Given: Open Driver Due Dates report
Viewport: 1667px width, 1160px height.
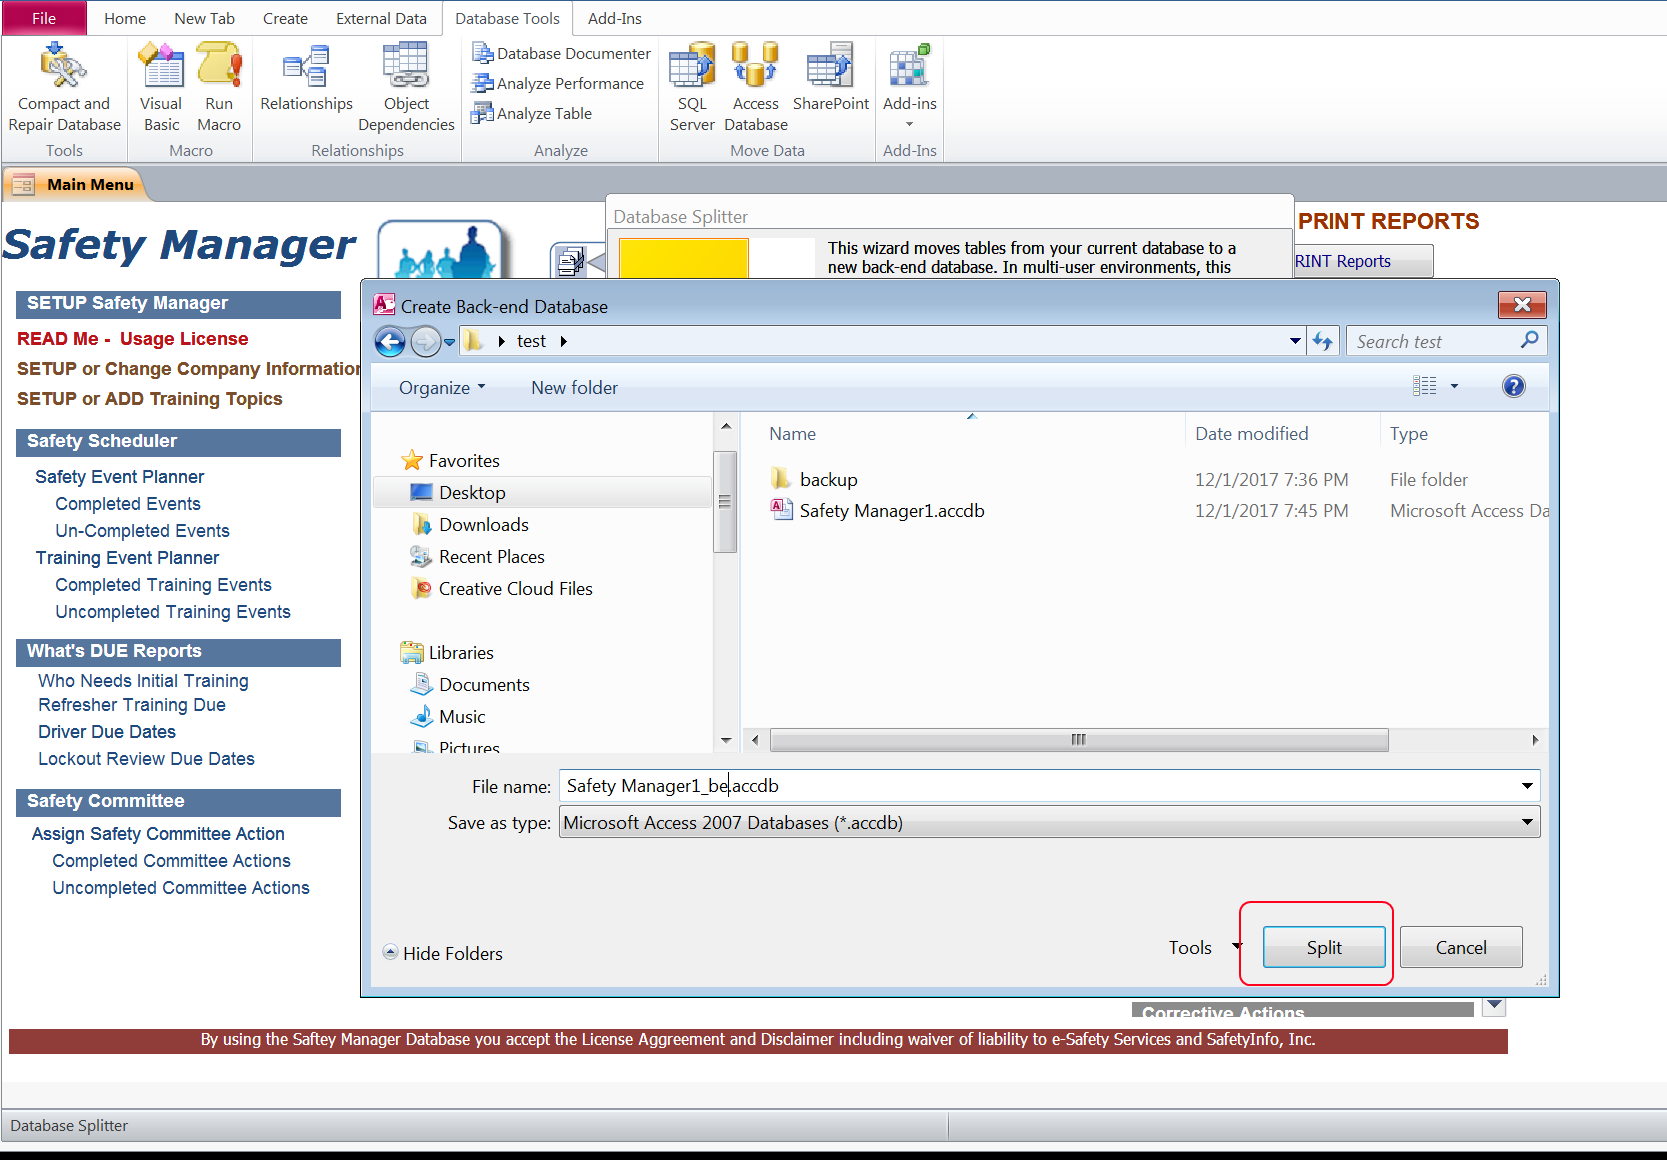Looking at the screenshot, I should coord(107,732).
